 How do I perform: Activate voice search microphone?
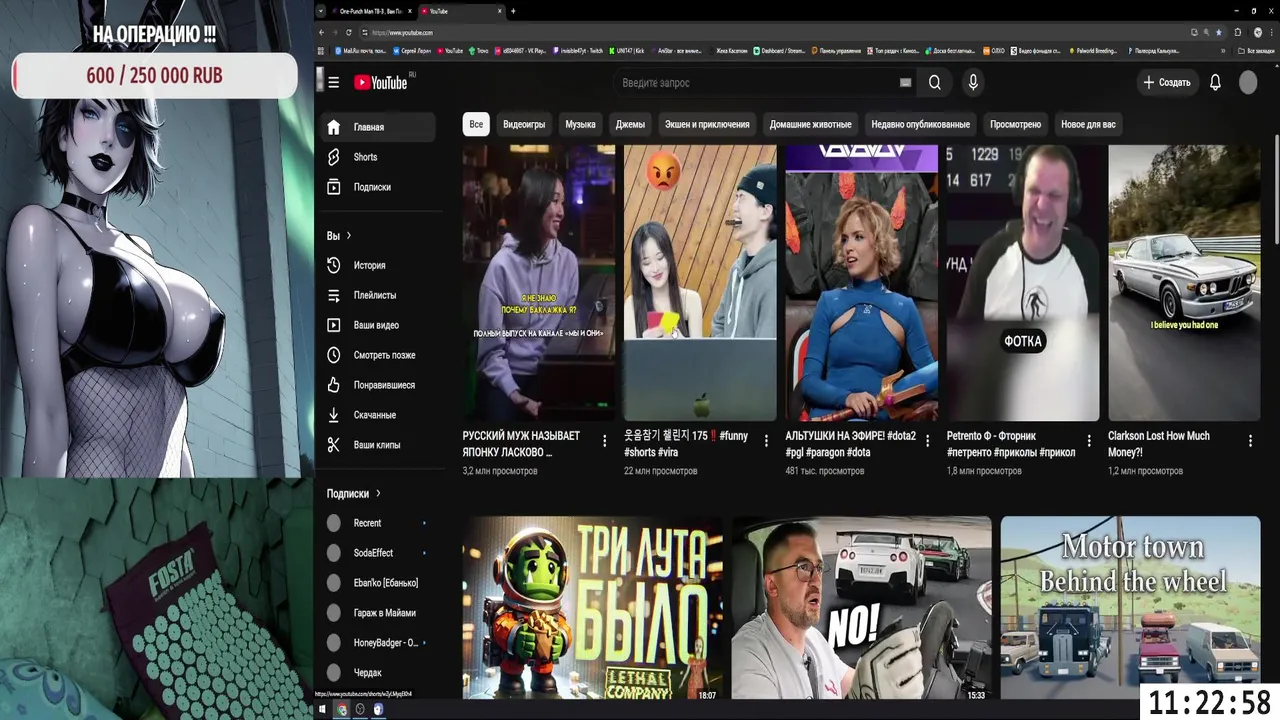tap(973, 83)
